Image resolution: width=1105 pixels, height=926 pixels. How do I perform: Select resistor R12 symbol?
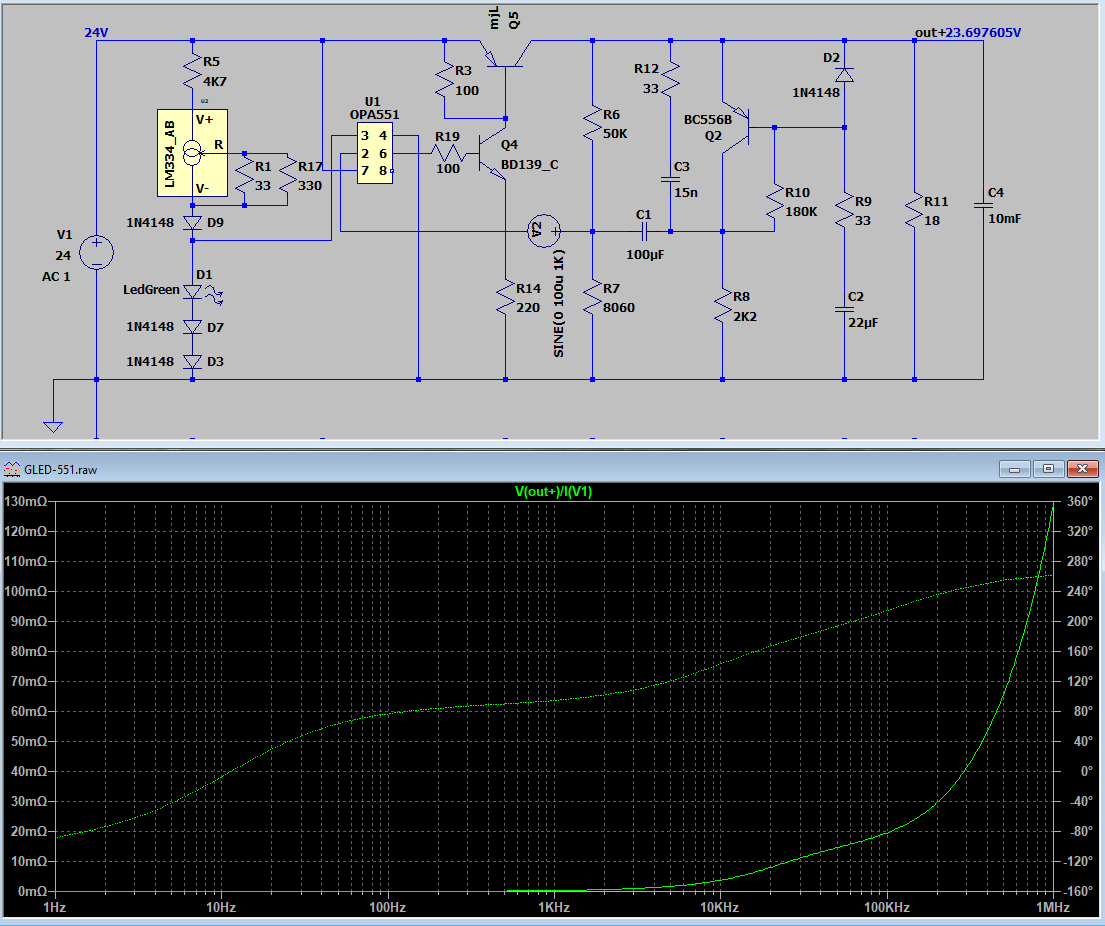coord(670,79)
